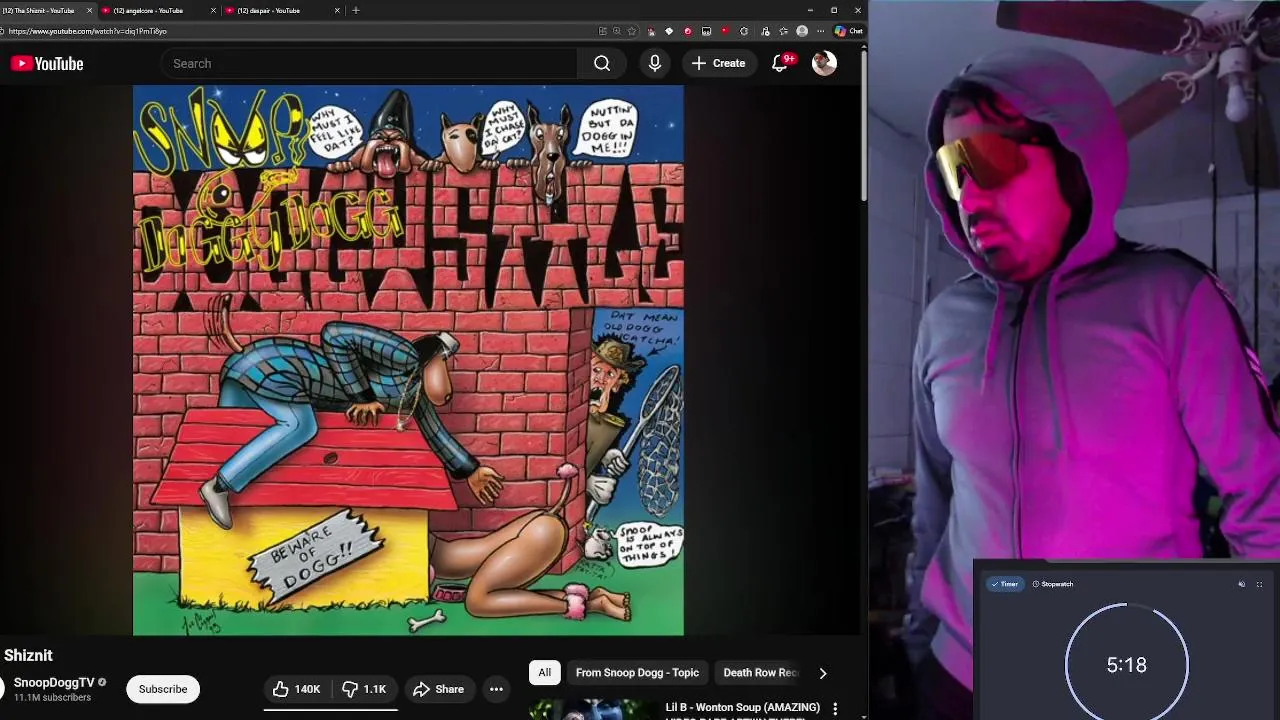The width and height of the screenshot is (1280, 720).
Task: Open the split screen icon in address bar
Action: 603,31
